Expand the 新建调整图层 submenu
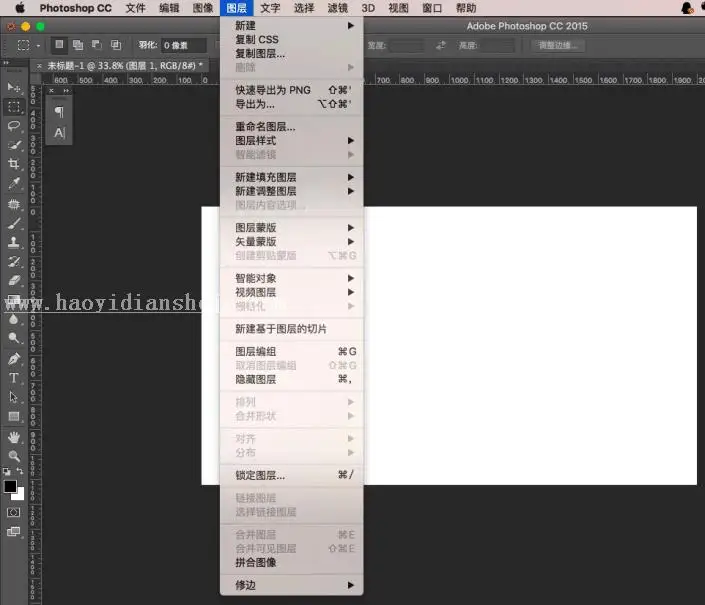Viewport: 705px width, 605px height. pyautogui.click(x=292, y=191)
